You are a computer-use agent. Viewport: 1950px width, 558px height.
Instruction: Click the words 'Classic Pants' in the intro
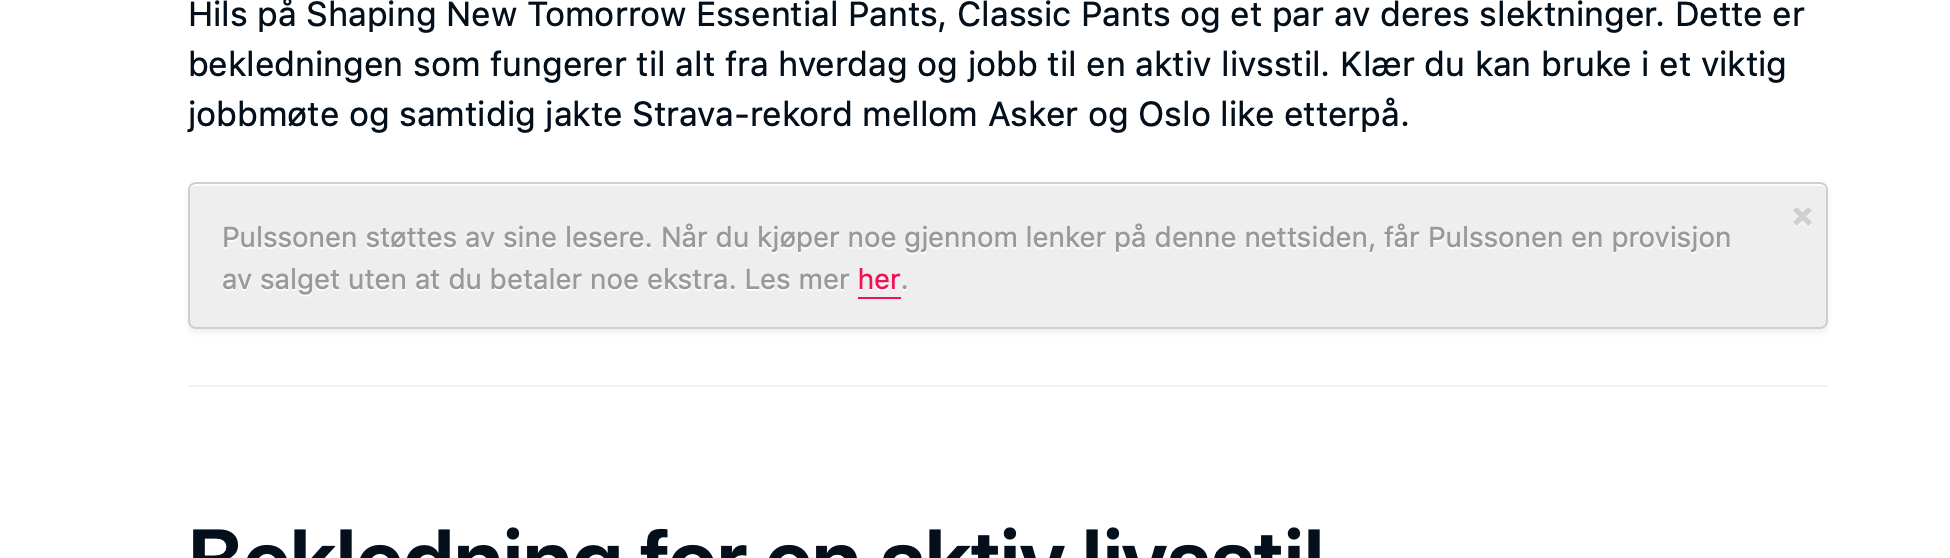tap(1064, 16)
